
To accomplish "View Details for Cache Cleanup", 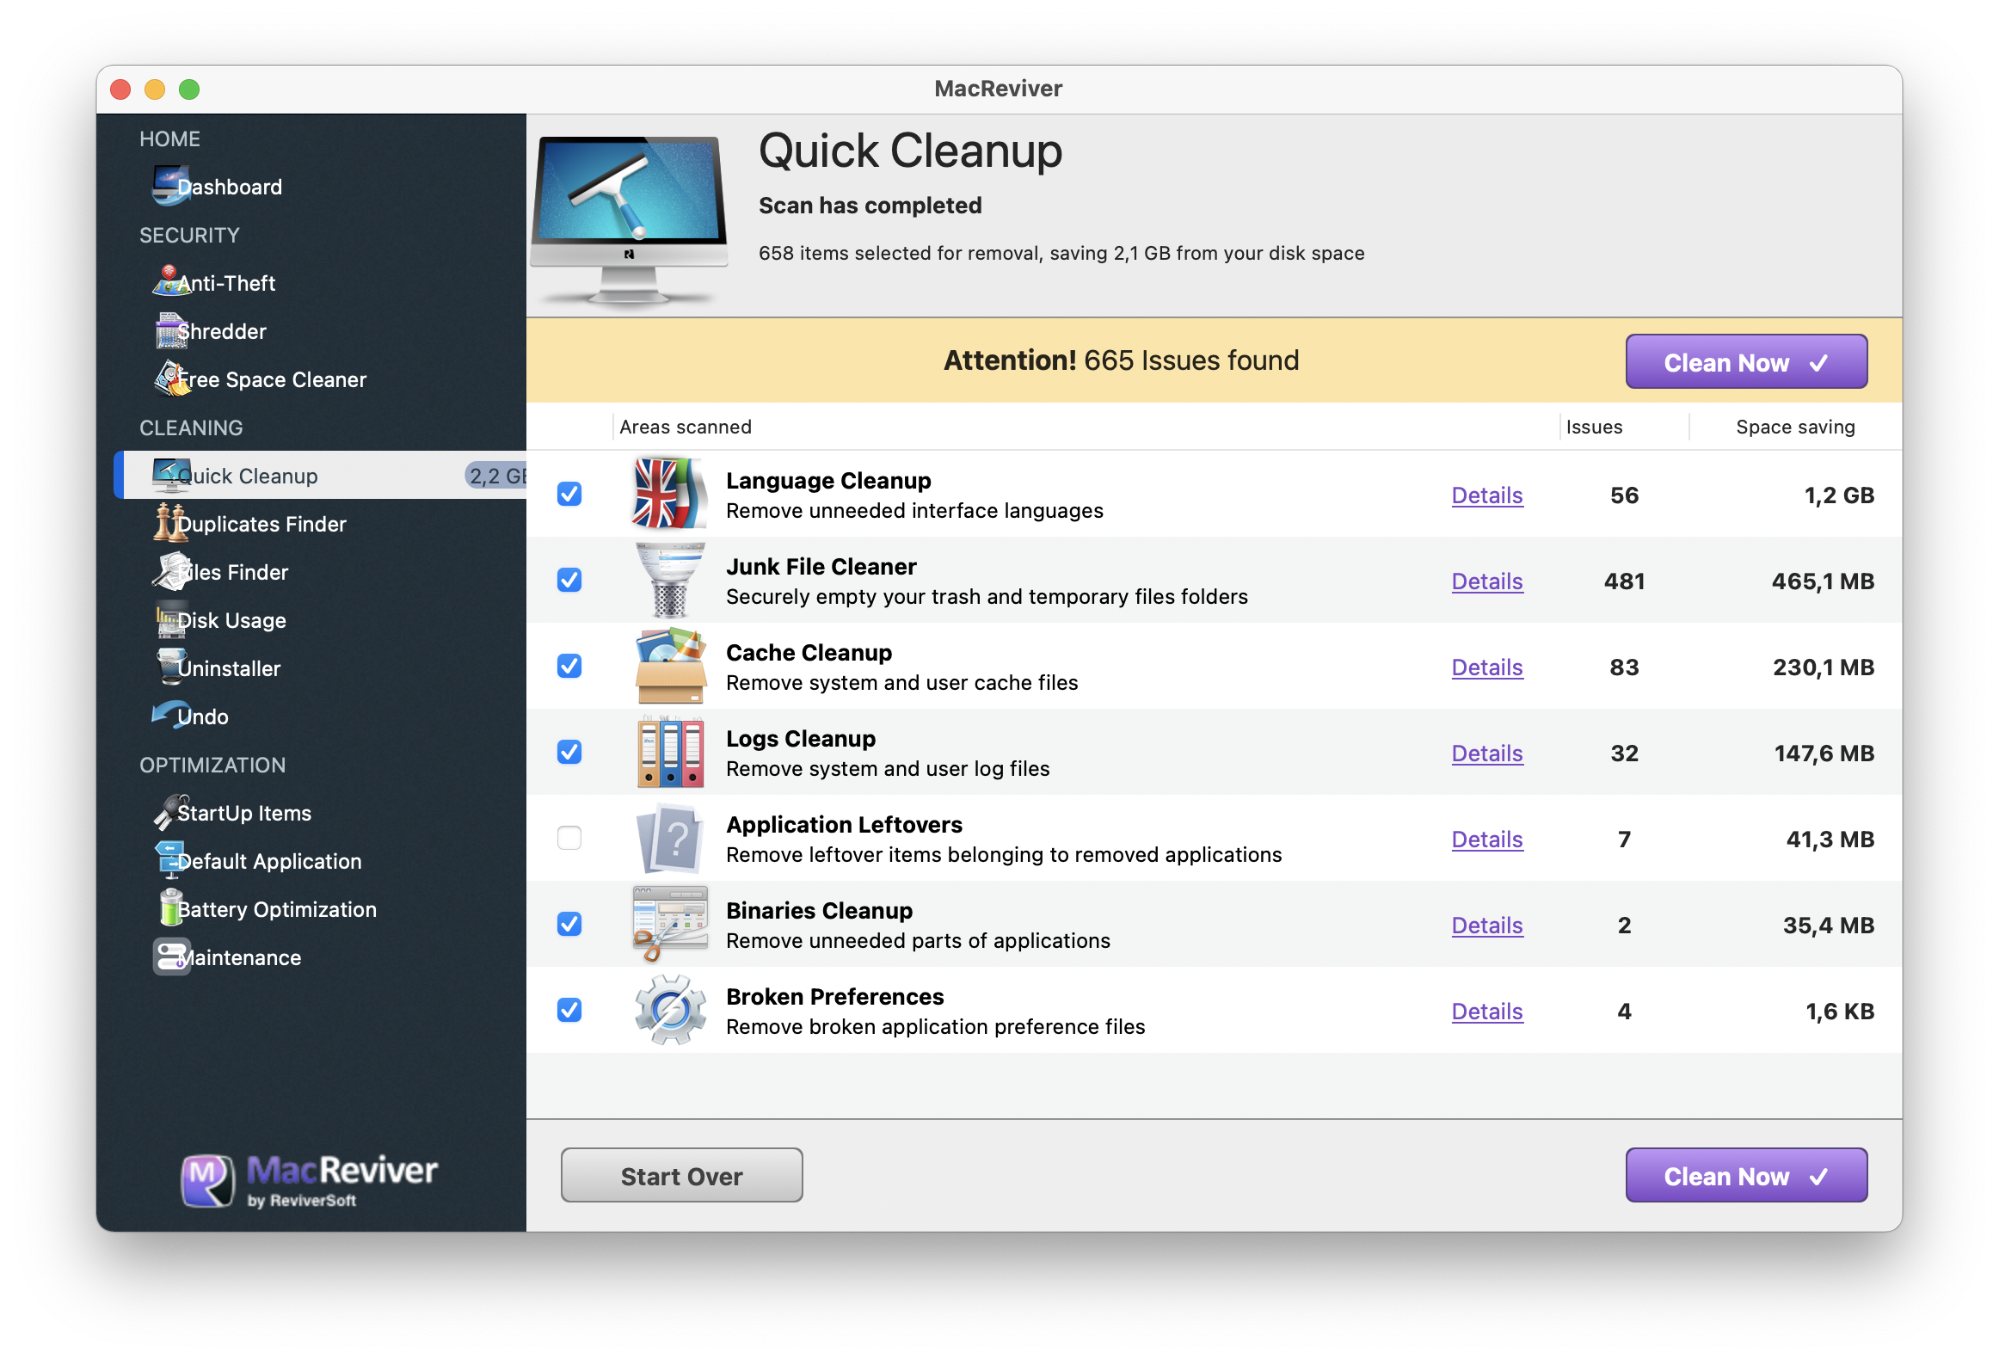I will pyautogui.click(x=1487, y=667).
